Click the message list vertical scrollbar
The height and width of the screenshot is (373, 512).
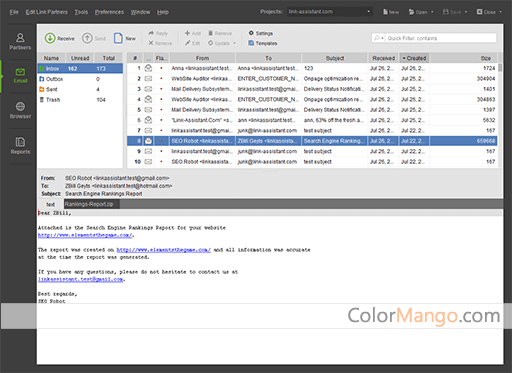click(x=500, y=115)
